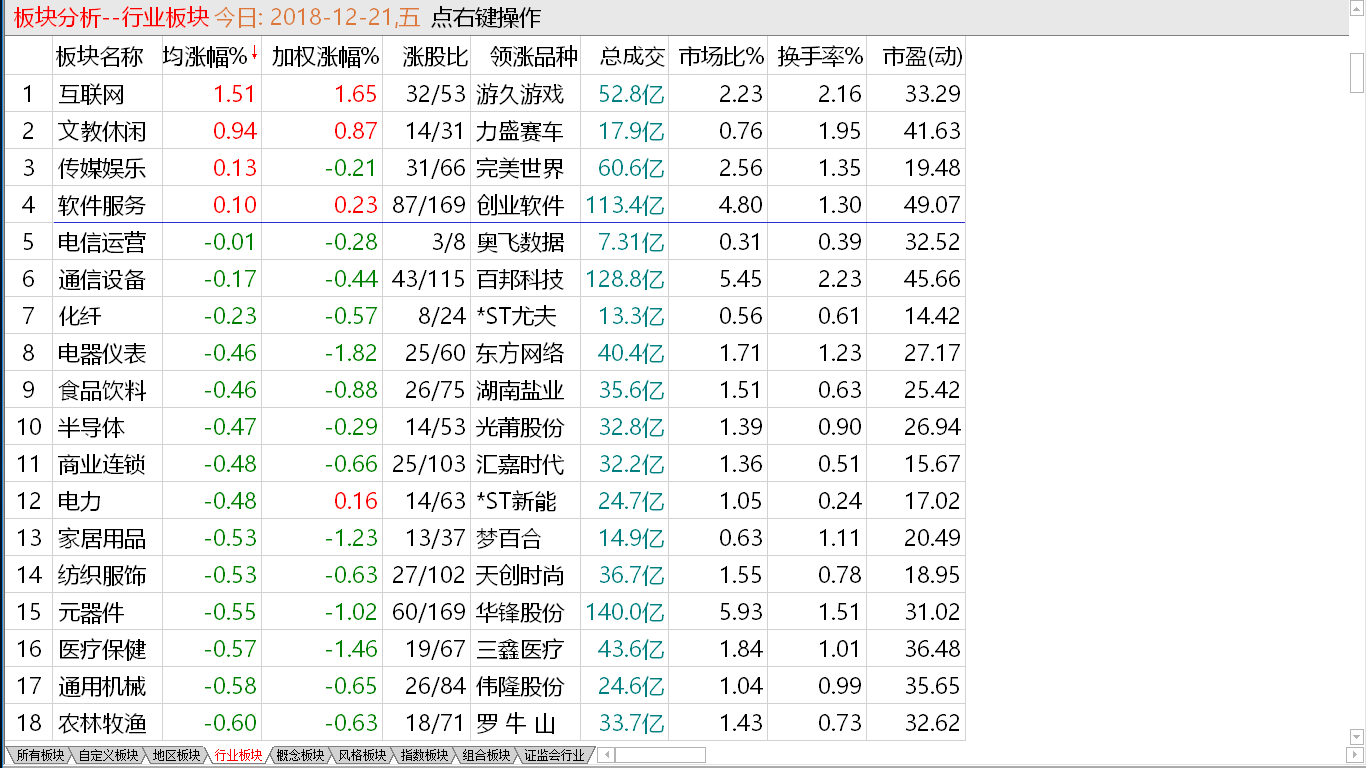This screenshot has height=768, width=1366.
Task: Select the 互联网 sector row
Action: click(485, 94)
